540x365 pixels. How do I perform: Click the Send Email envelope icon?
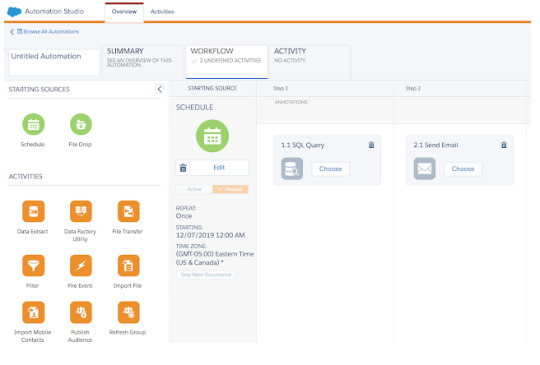[424, 169]
